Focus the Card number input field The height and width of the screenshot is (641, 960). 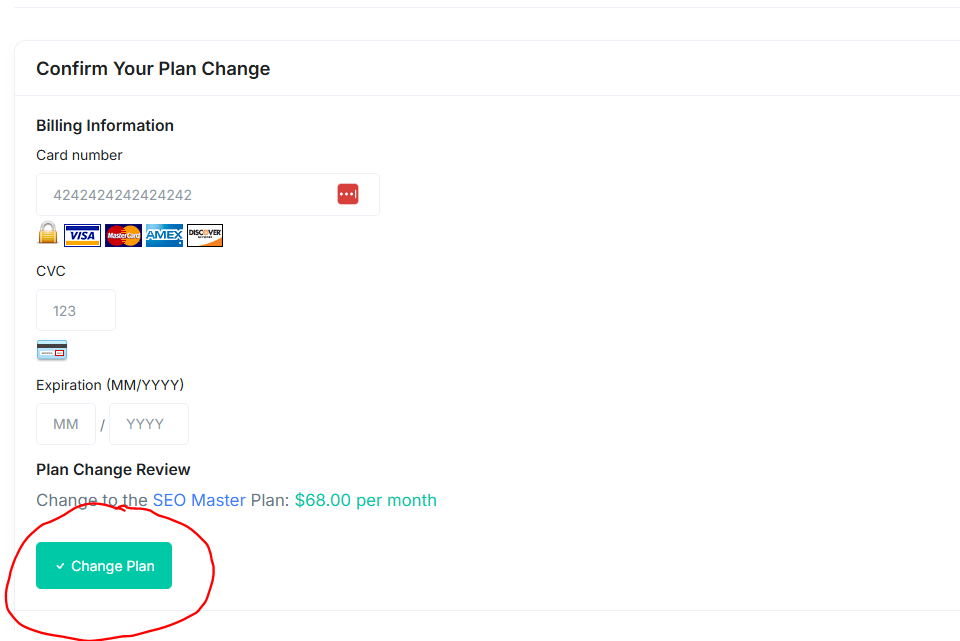[185, 195]
